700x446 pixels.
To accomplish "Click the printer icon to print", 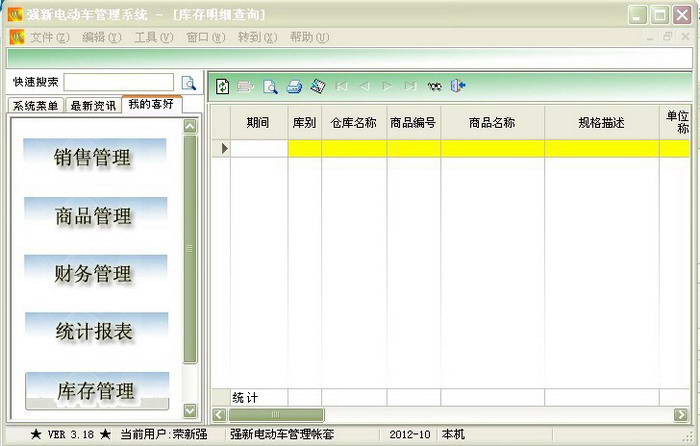I will [294, 86].
